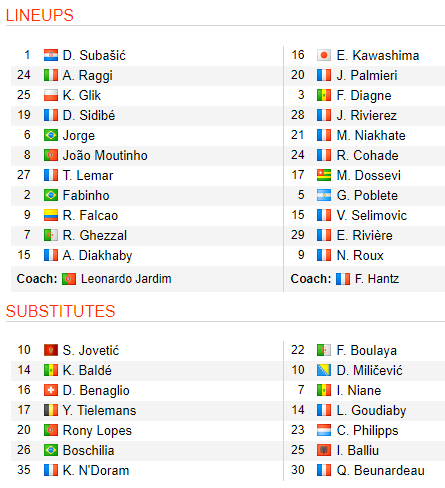Open T. Lemar player profile
445x488 pixels.
88,175
